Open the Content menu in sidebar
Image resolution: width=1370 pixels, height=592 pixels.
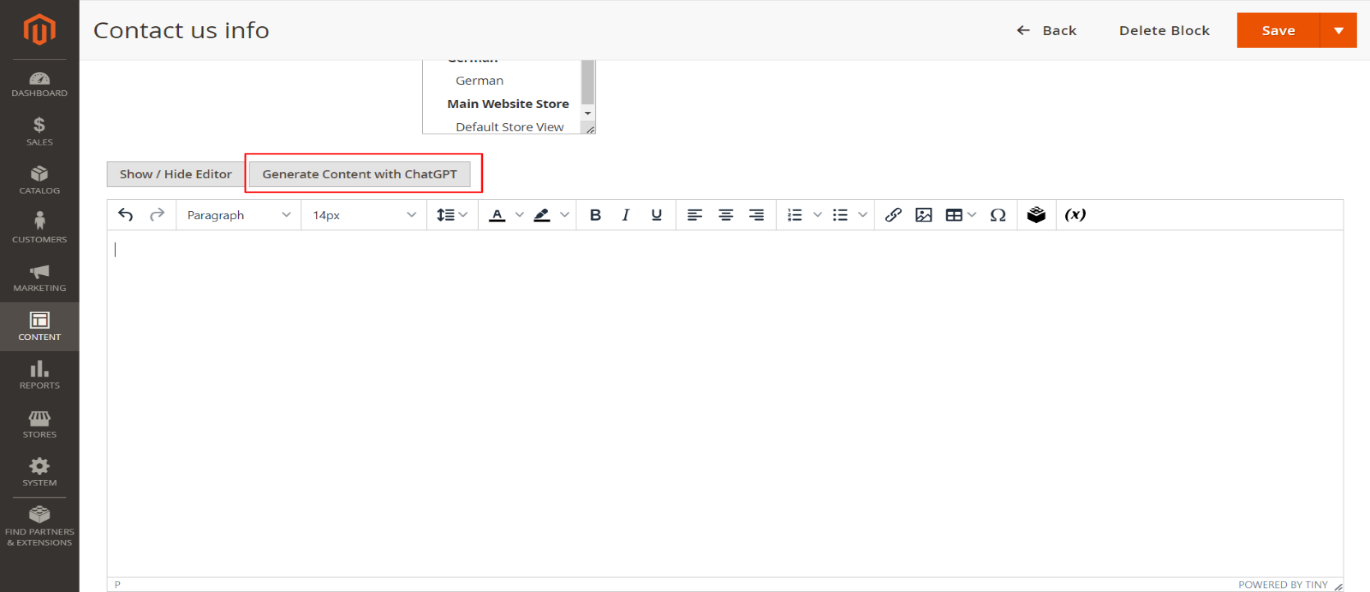(39, 326)
